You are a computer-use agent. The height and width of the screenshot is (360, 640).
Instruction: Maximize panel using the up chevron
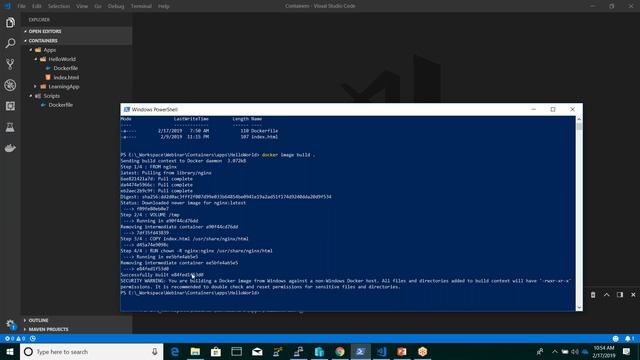click(607, 295)
